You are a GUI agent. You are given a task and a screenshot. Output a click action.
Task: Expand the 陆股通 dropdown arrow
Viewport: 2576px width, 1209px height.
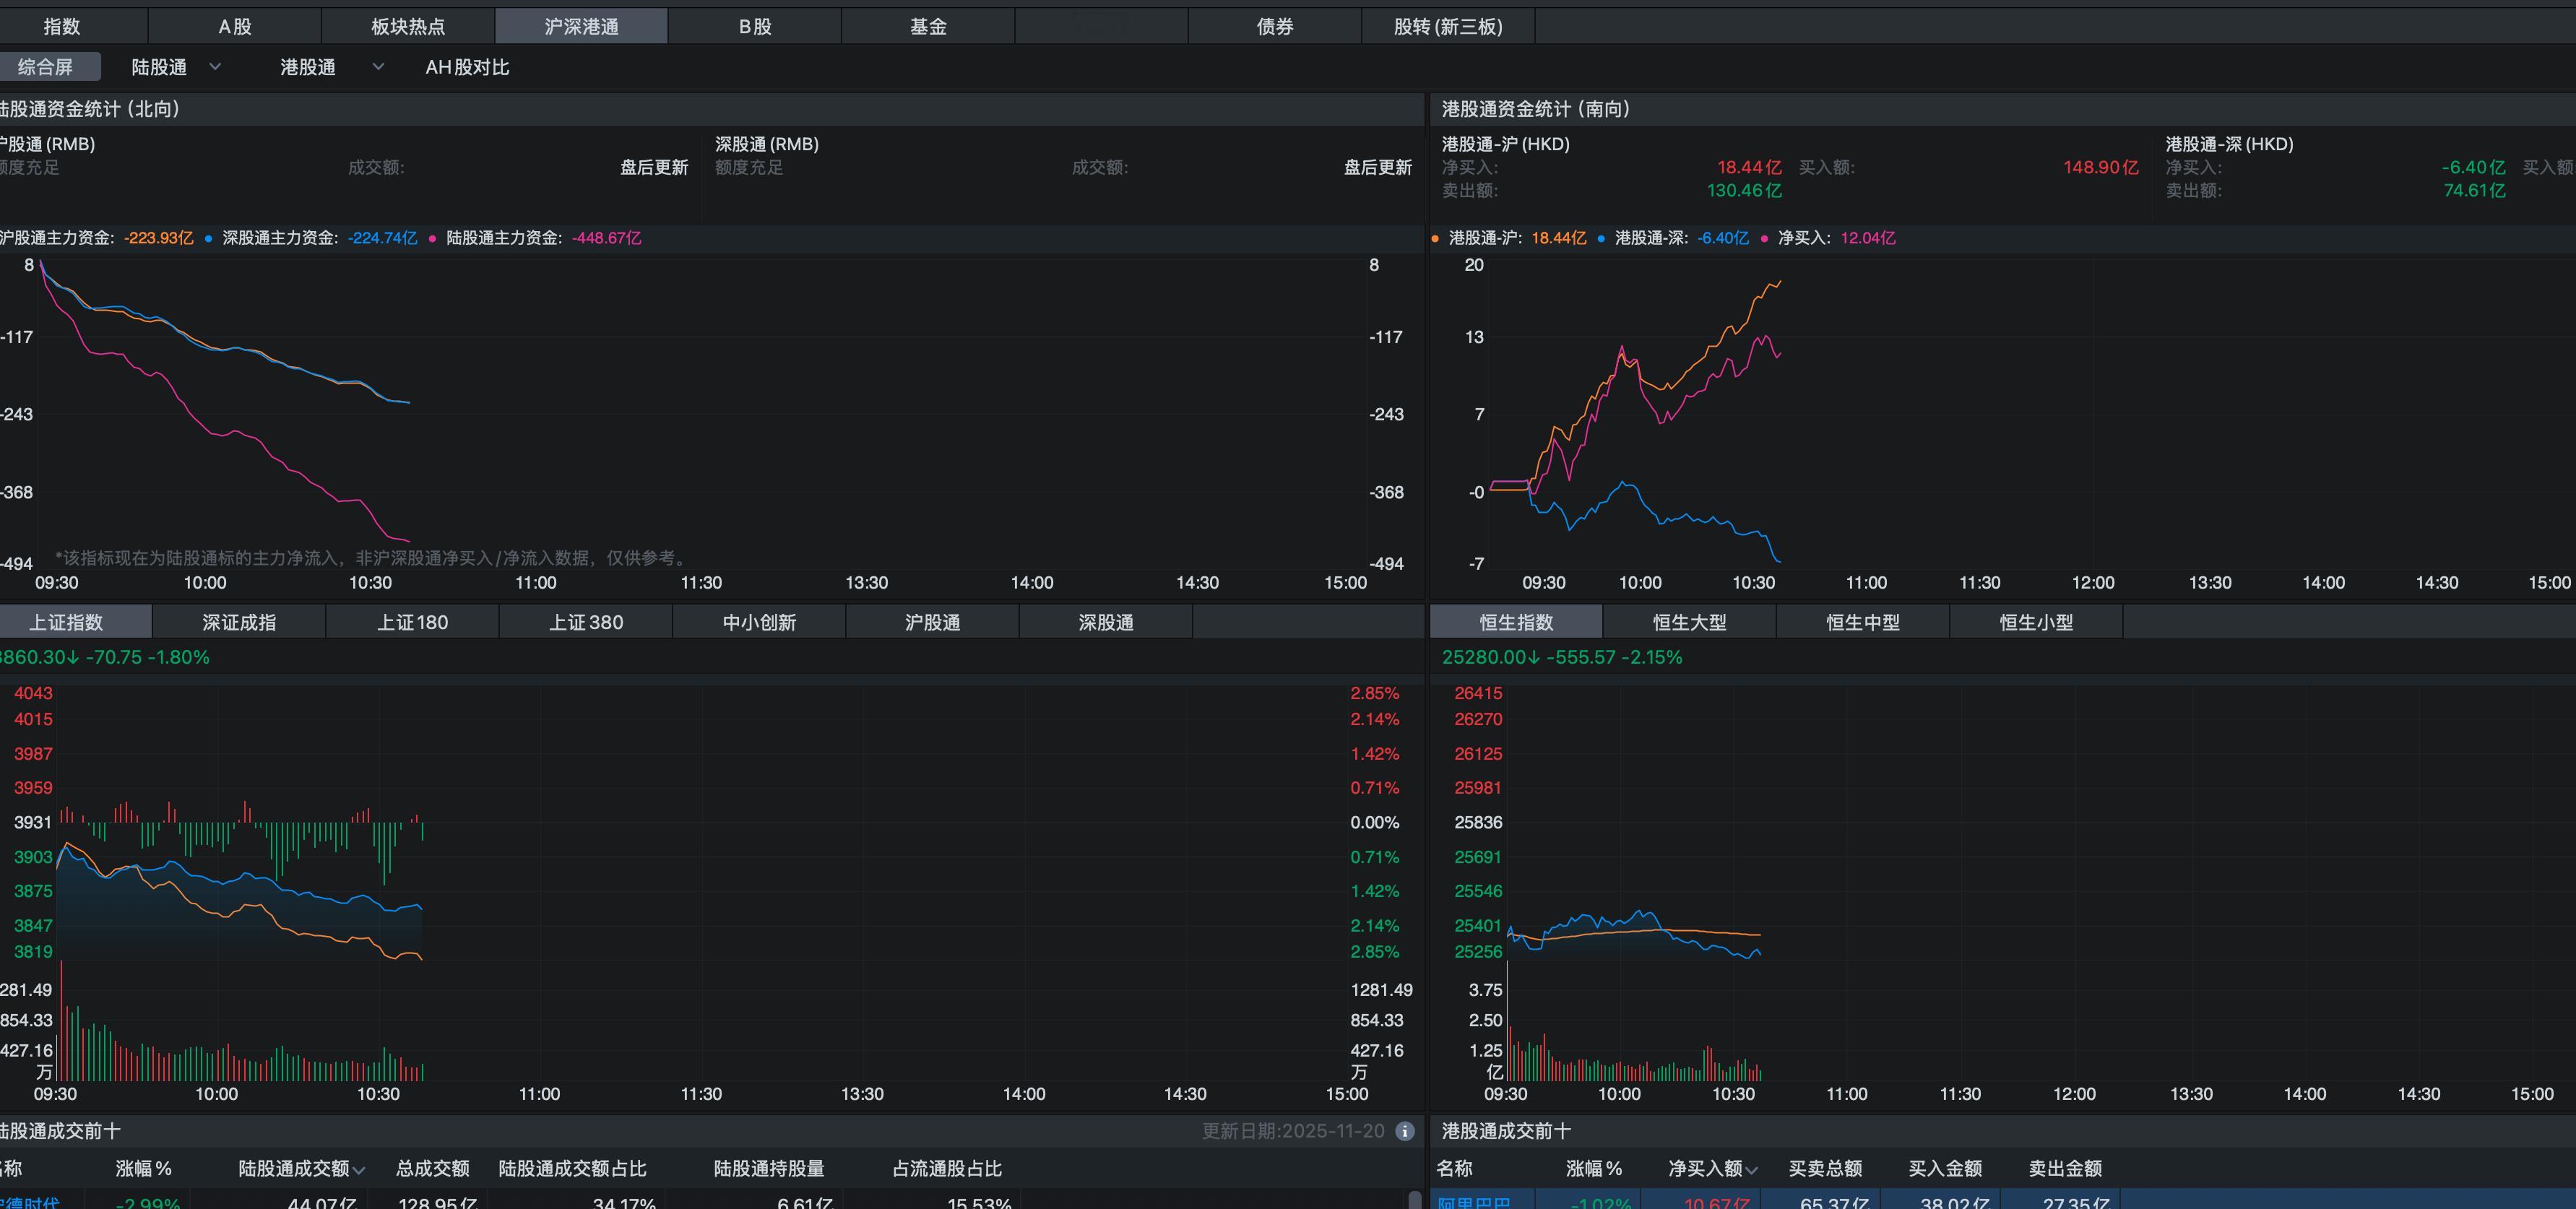pyautogui.click(x=215, y=67)
